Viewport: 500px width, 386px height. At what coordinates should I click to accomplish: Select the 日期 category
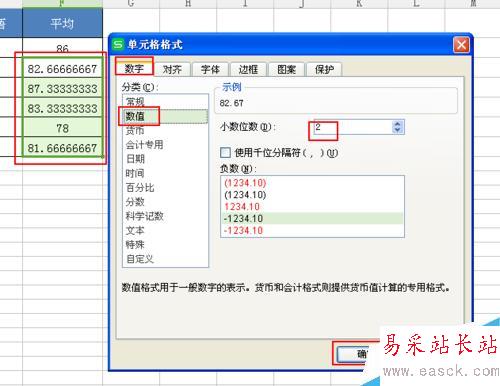[x=166, y=159]
